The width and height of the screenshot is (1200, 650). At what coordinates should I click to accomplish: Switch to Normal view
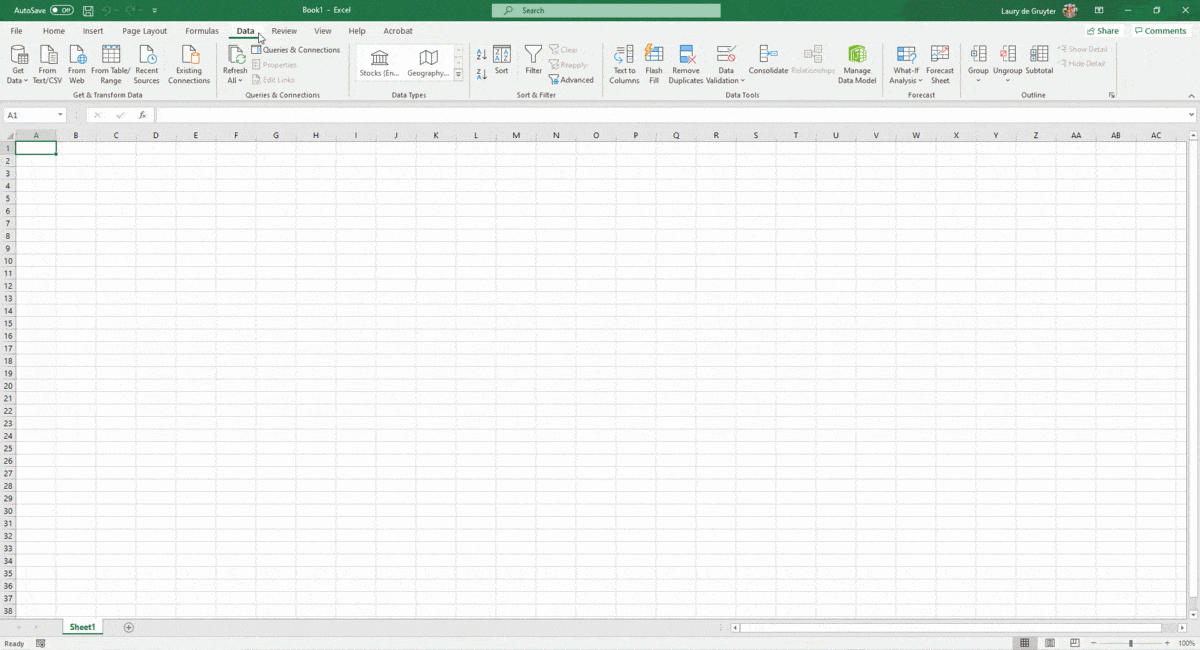pyautogui.click(x=1025, y=643)
